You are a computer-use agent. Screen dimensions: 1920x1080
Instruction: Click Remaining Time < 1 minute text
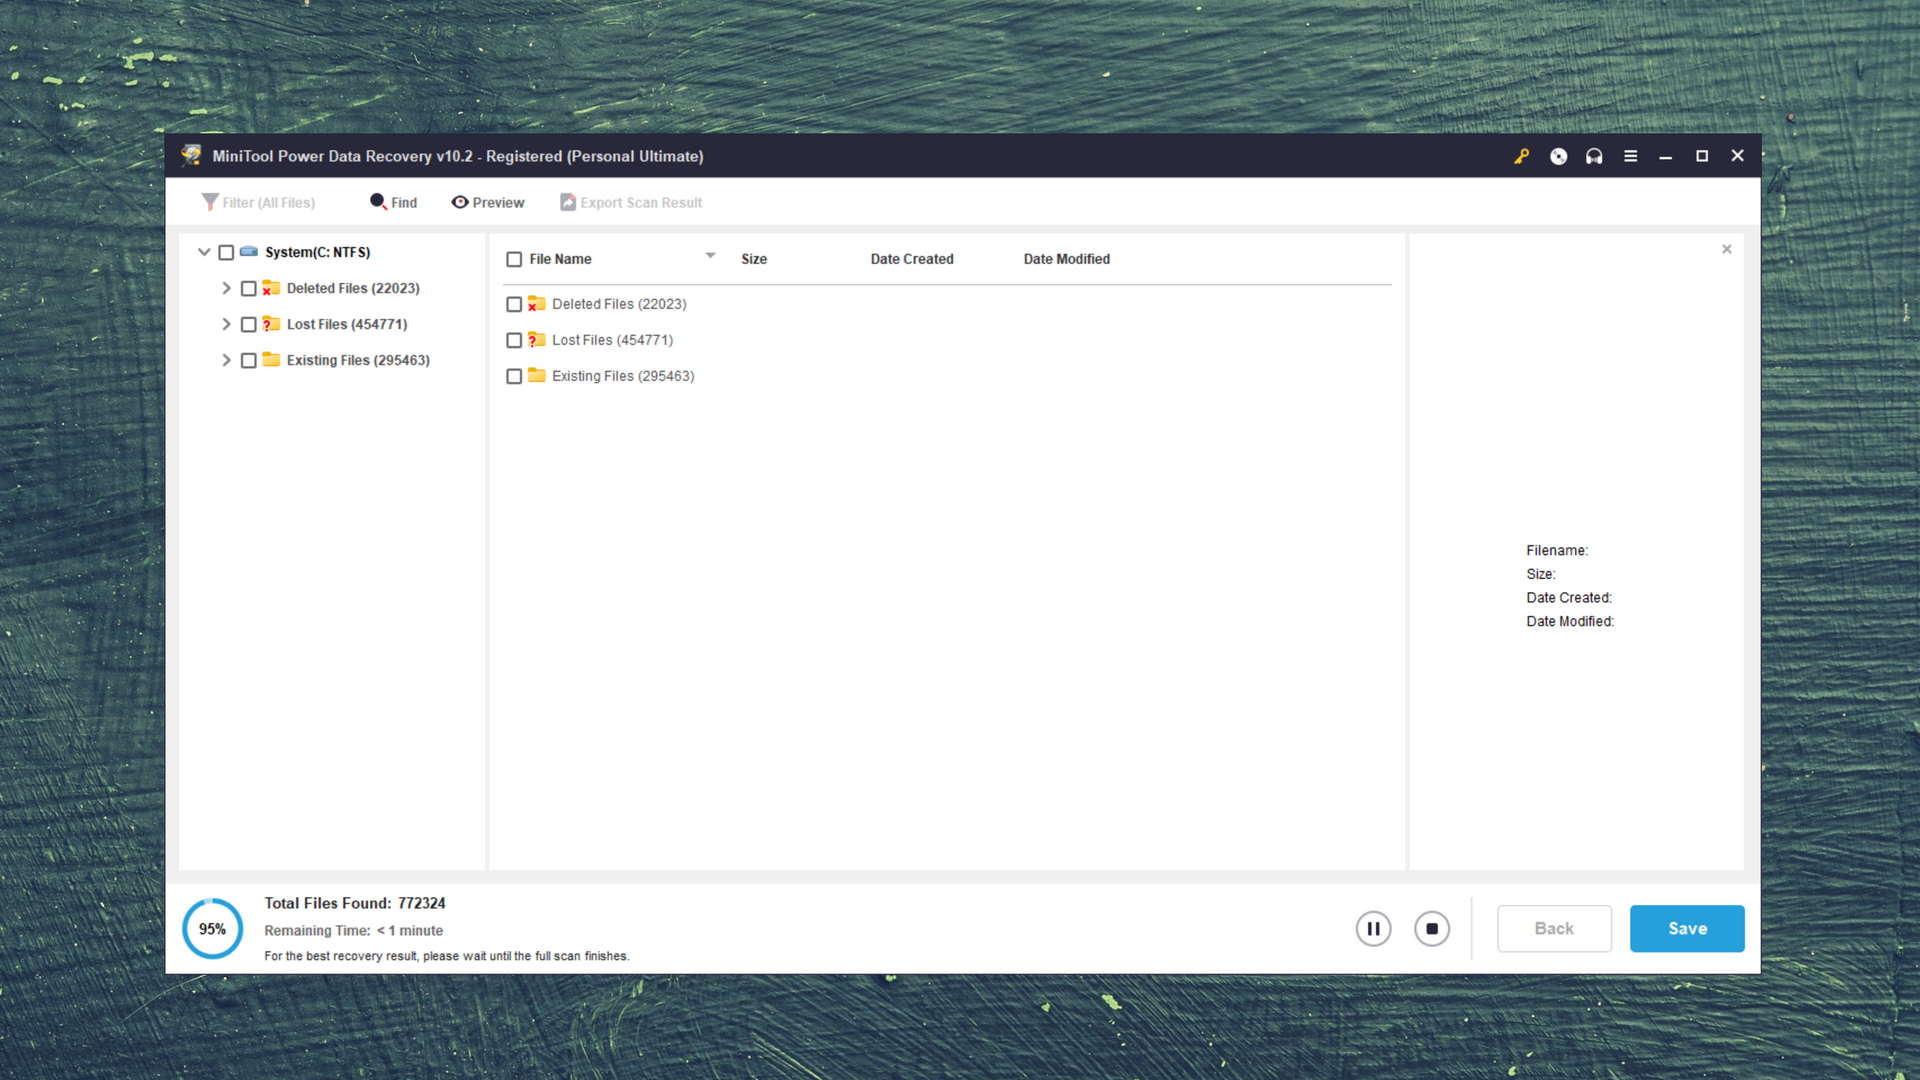click(353, 931)
